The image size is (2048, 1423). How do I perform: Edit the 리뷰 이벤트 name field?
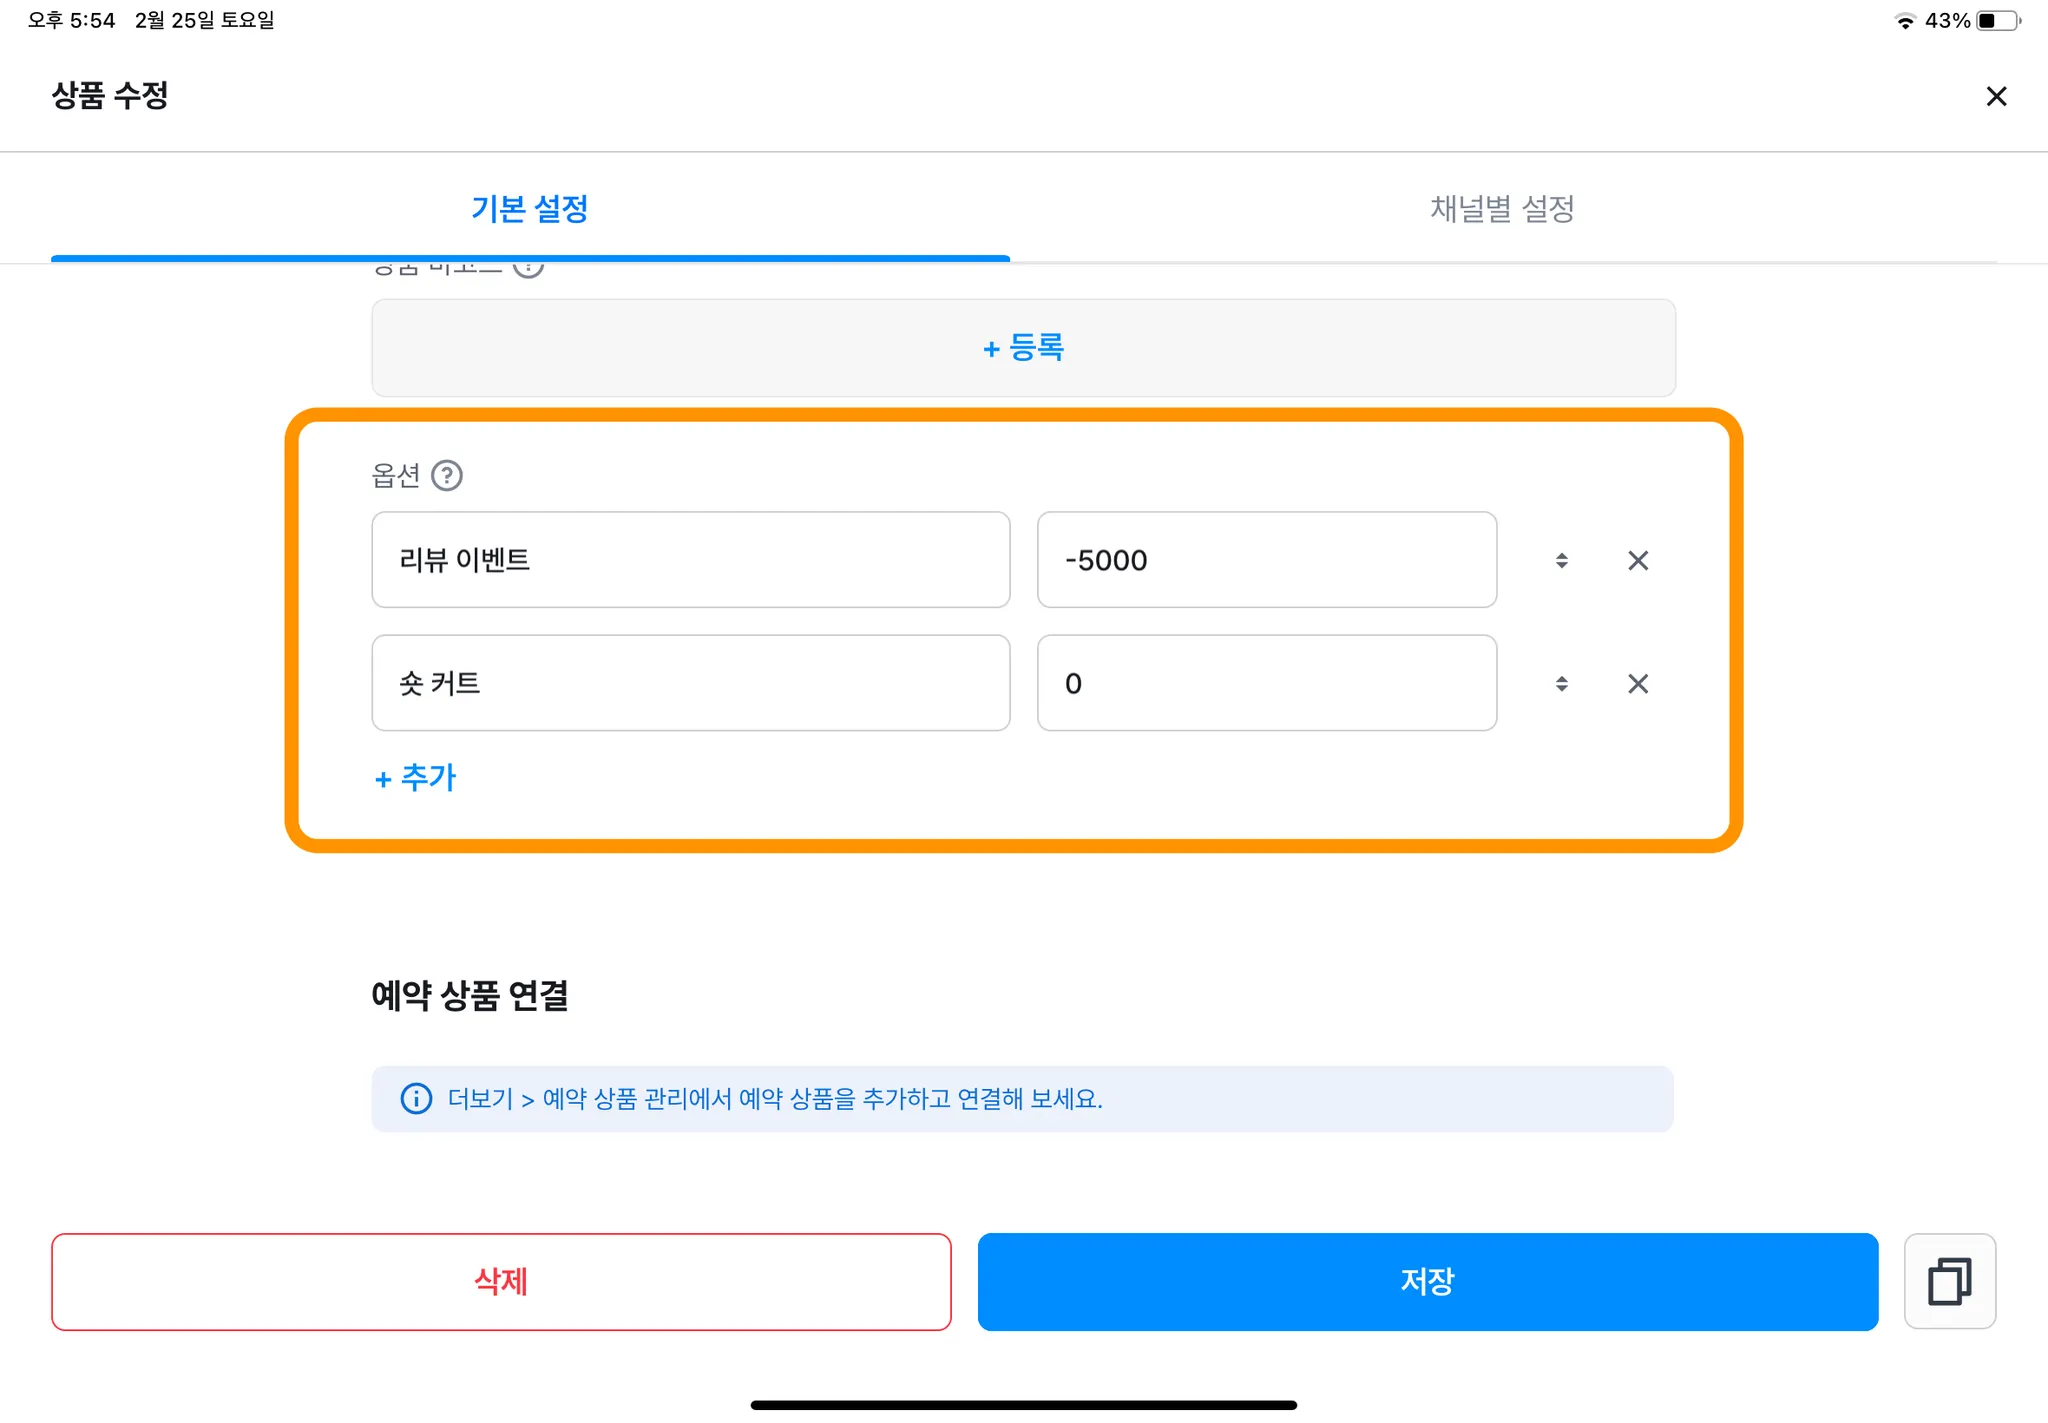690,560
